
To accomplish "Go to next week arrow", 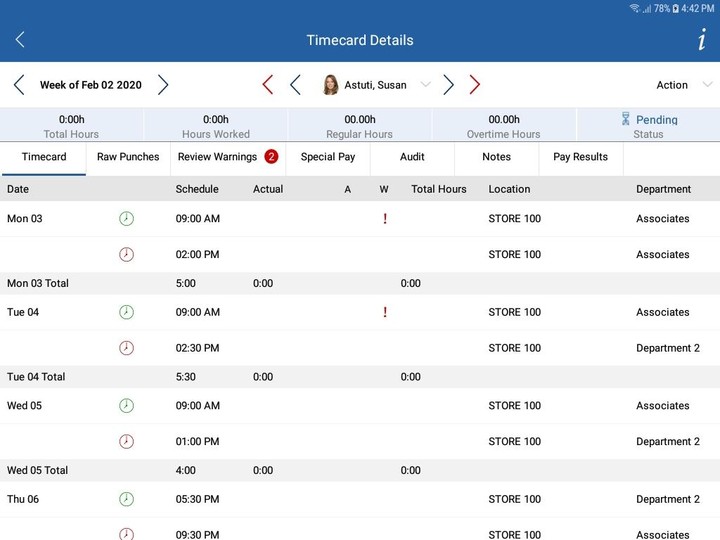I will (x=163, y=85).
